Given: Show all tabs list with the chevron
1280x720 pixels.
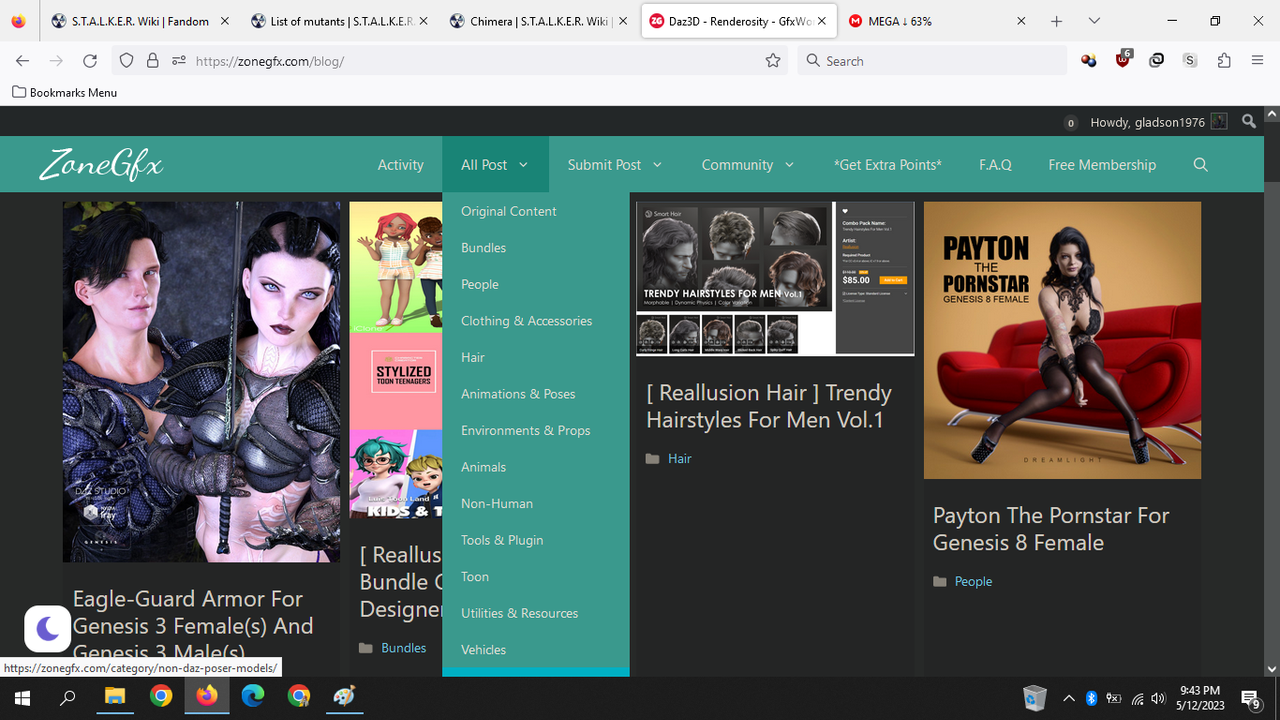Looking at the screenshot, I should point(1094,21).
